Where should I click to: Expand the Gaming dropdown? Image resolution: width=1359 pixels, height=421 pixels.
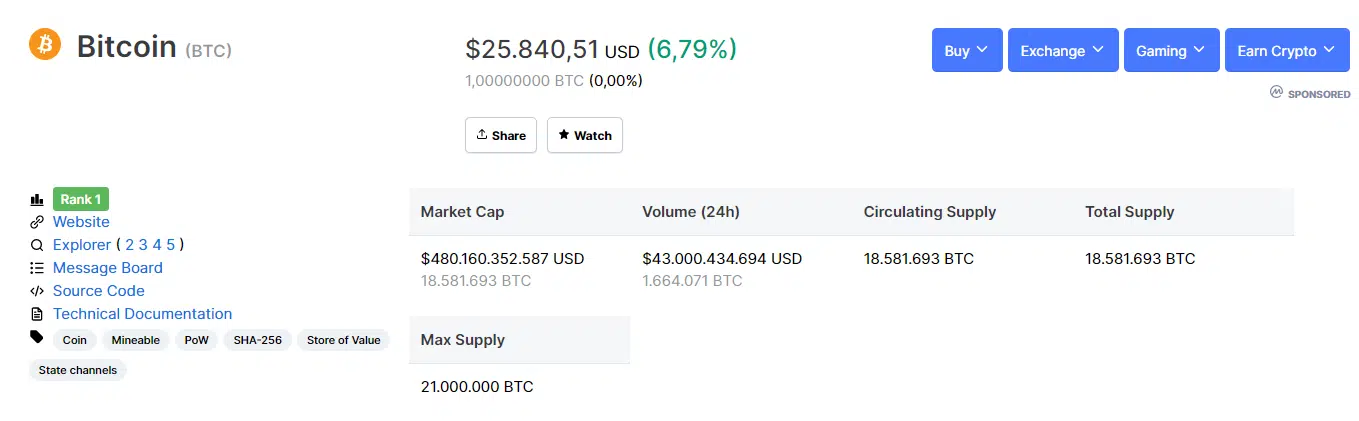pyautogui.click(x=1171, y=50)
